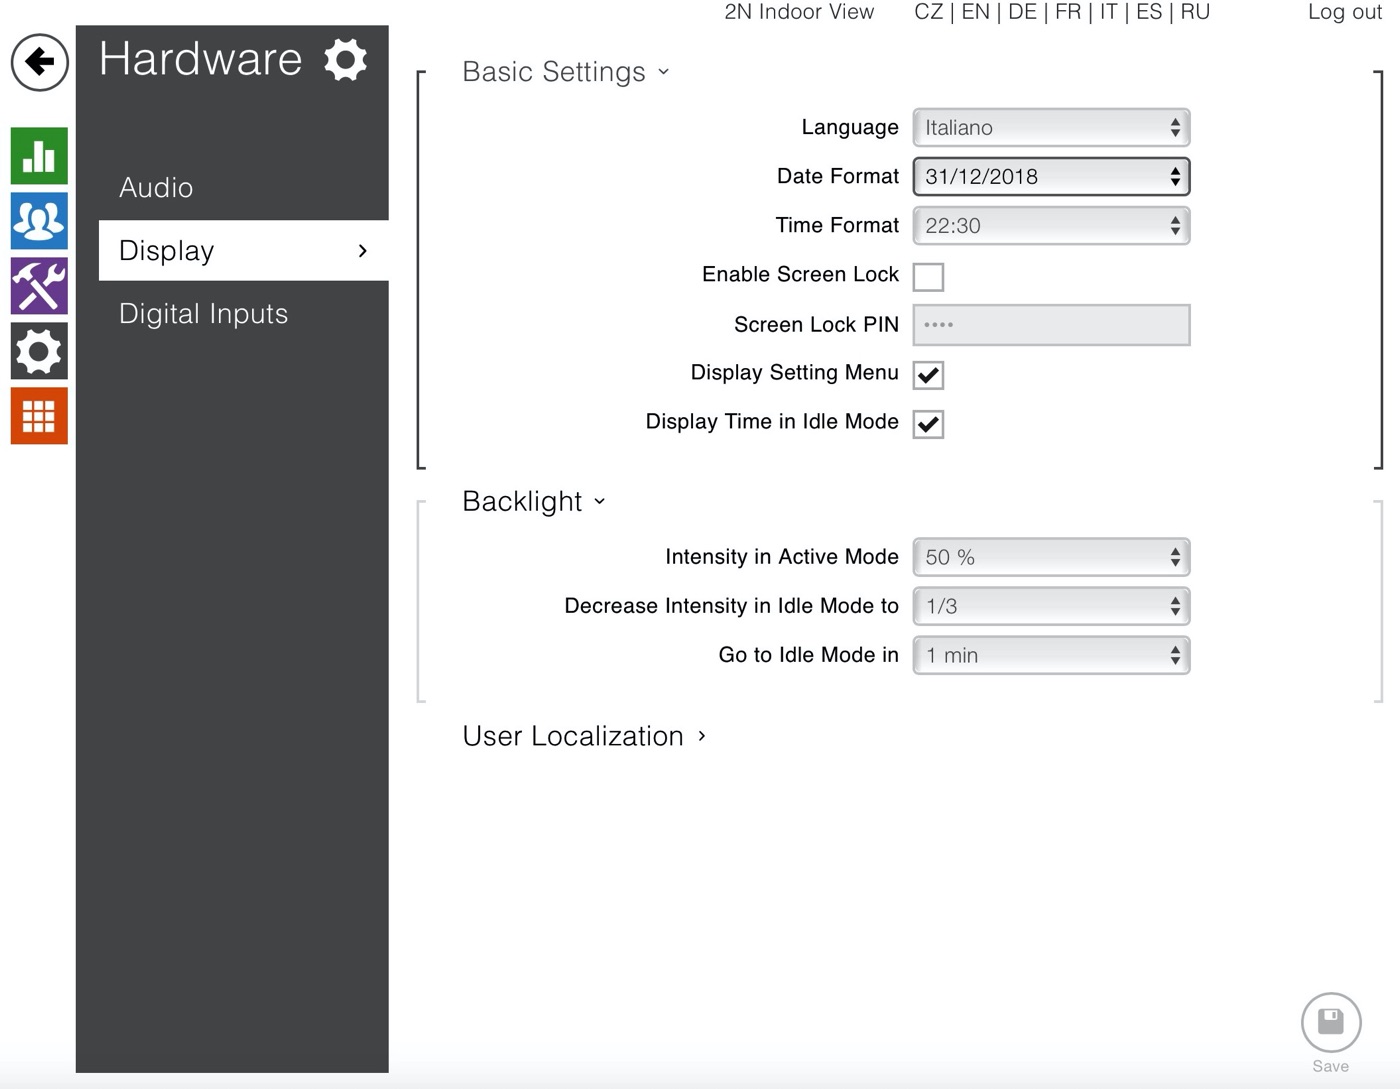
Task: Click the Save floppy disk icon
Action: pyautogui.click(x=1331, y=1023)
